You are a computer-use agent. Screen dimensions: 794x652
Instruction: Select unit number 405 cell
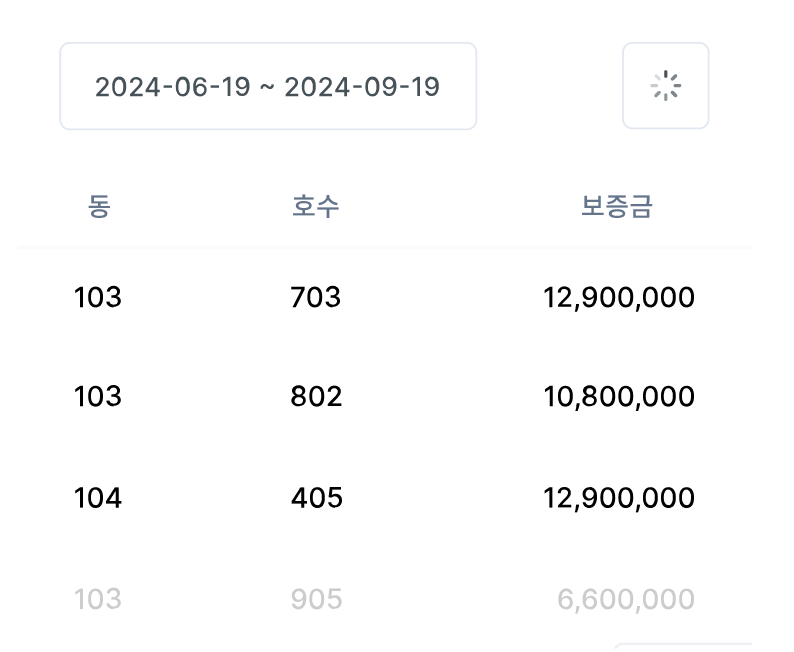click(316, 498)
